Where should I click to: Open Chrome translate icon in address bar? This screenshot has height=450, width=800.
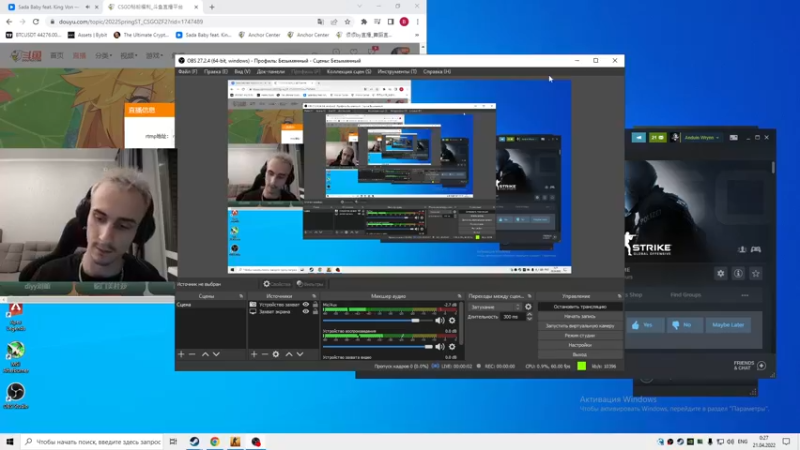(320, 22)
